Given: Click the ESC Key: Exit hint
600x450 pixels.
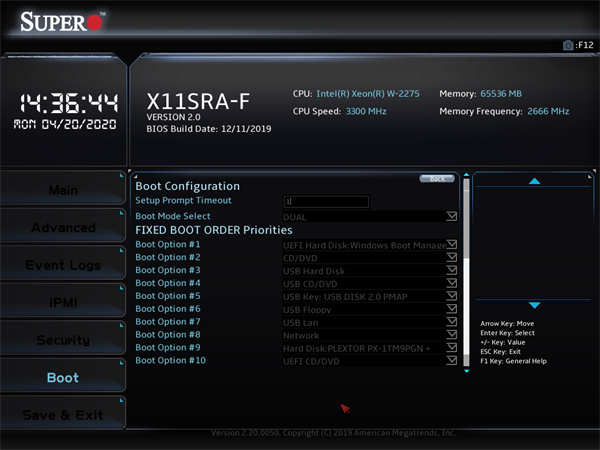Looking at the screenshot, I should click(501, 352).
